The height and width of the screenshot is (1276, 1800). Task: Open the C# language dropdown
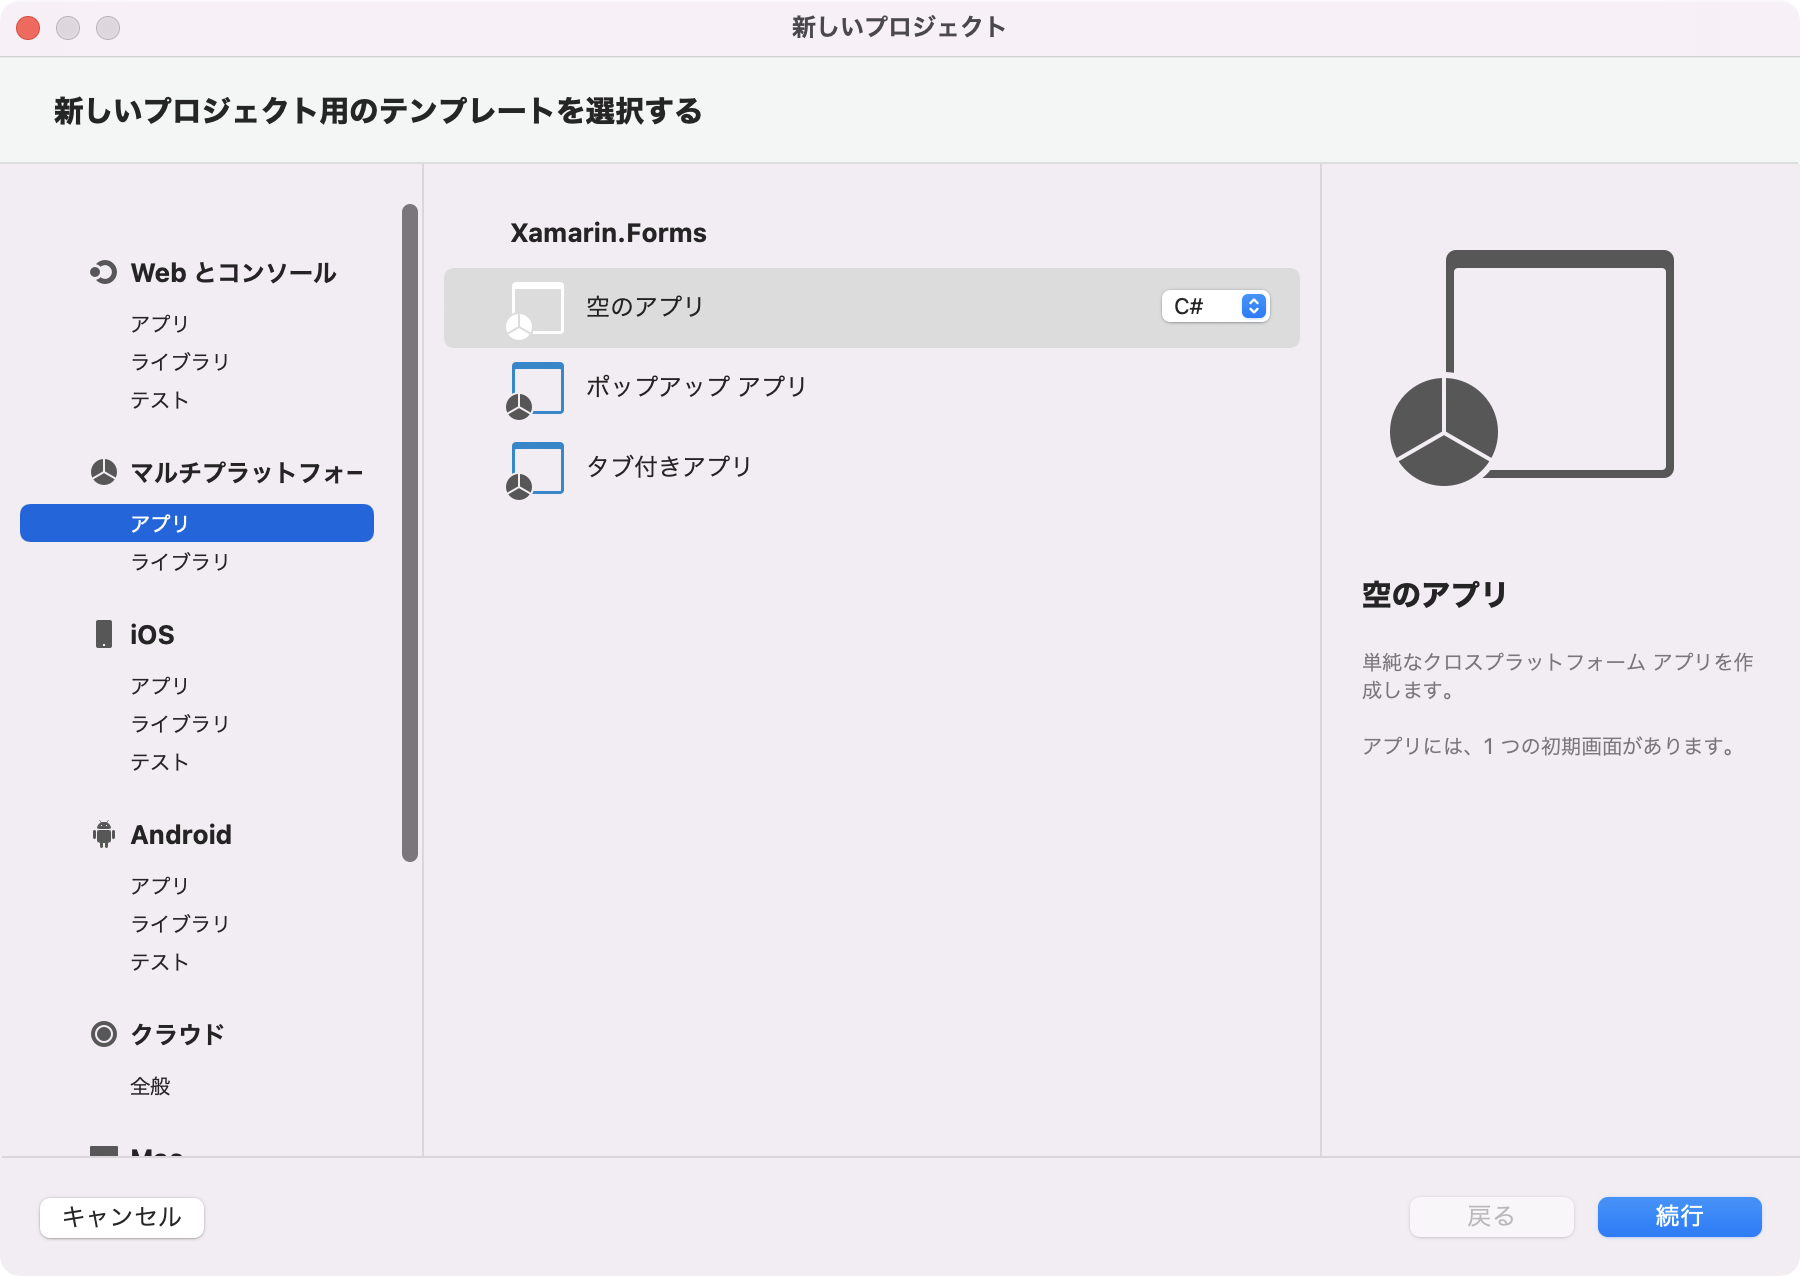coord(1214,307)
